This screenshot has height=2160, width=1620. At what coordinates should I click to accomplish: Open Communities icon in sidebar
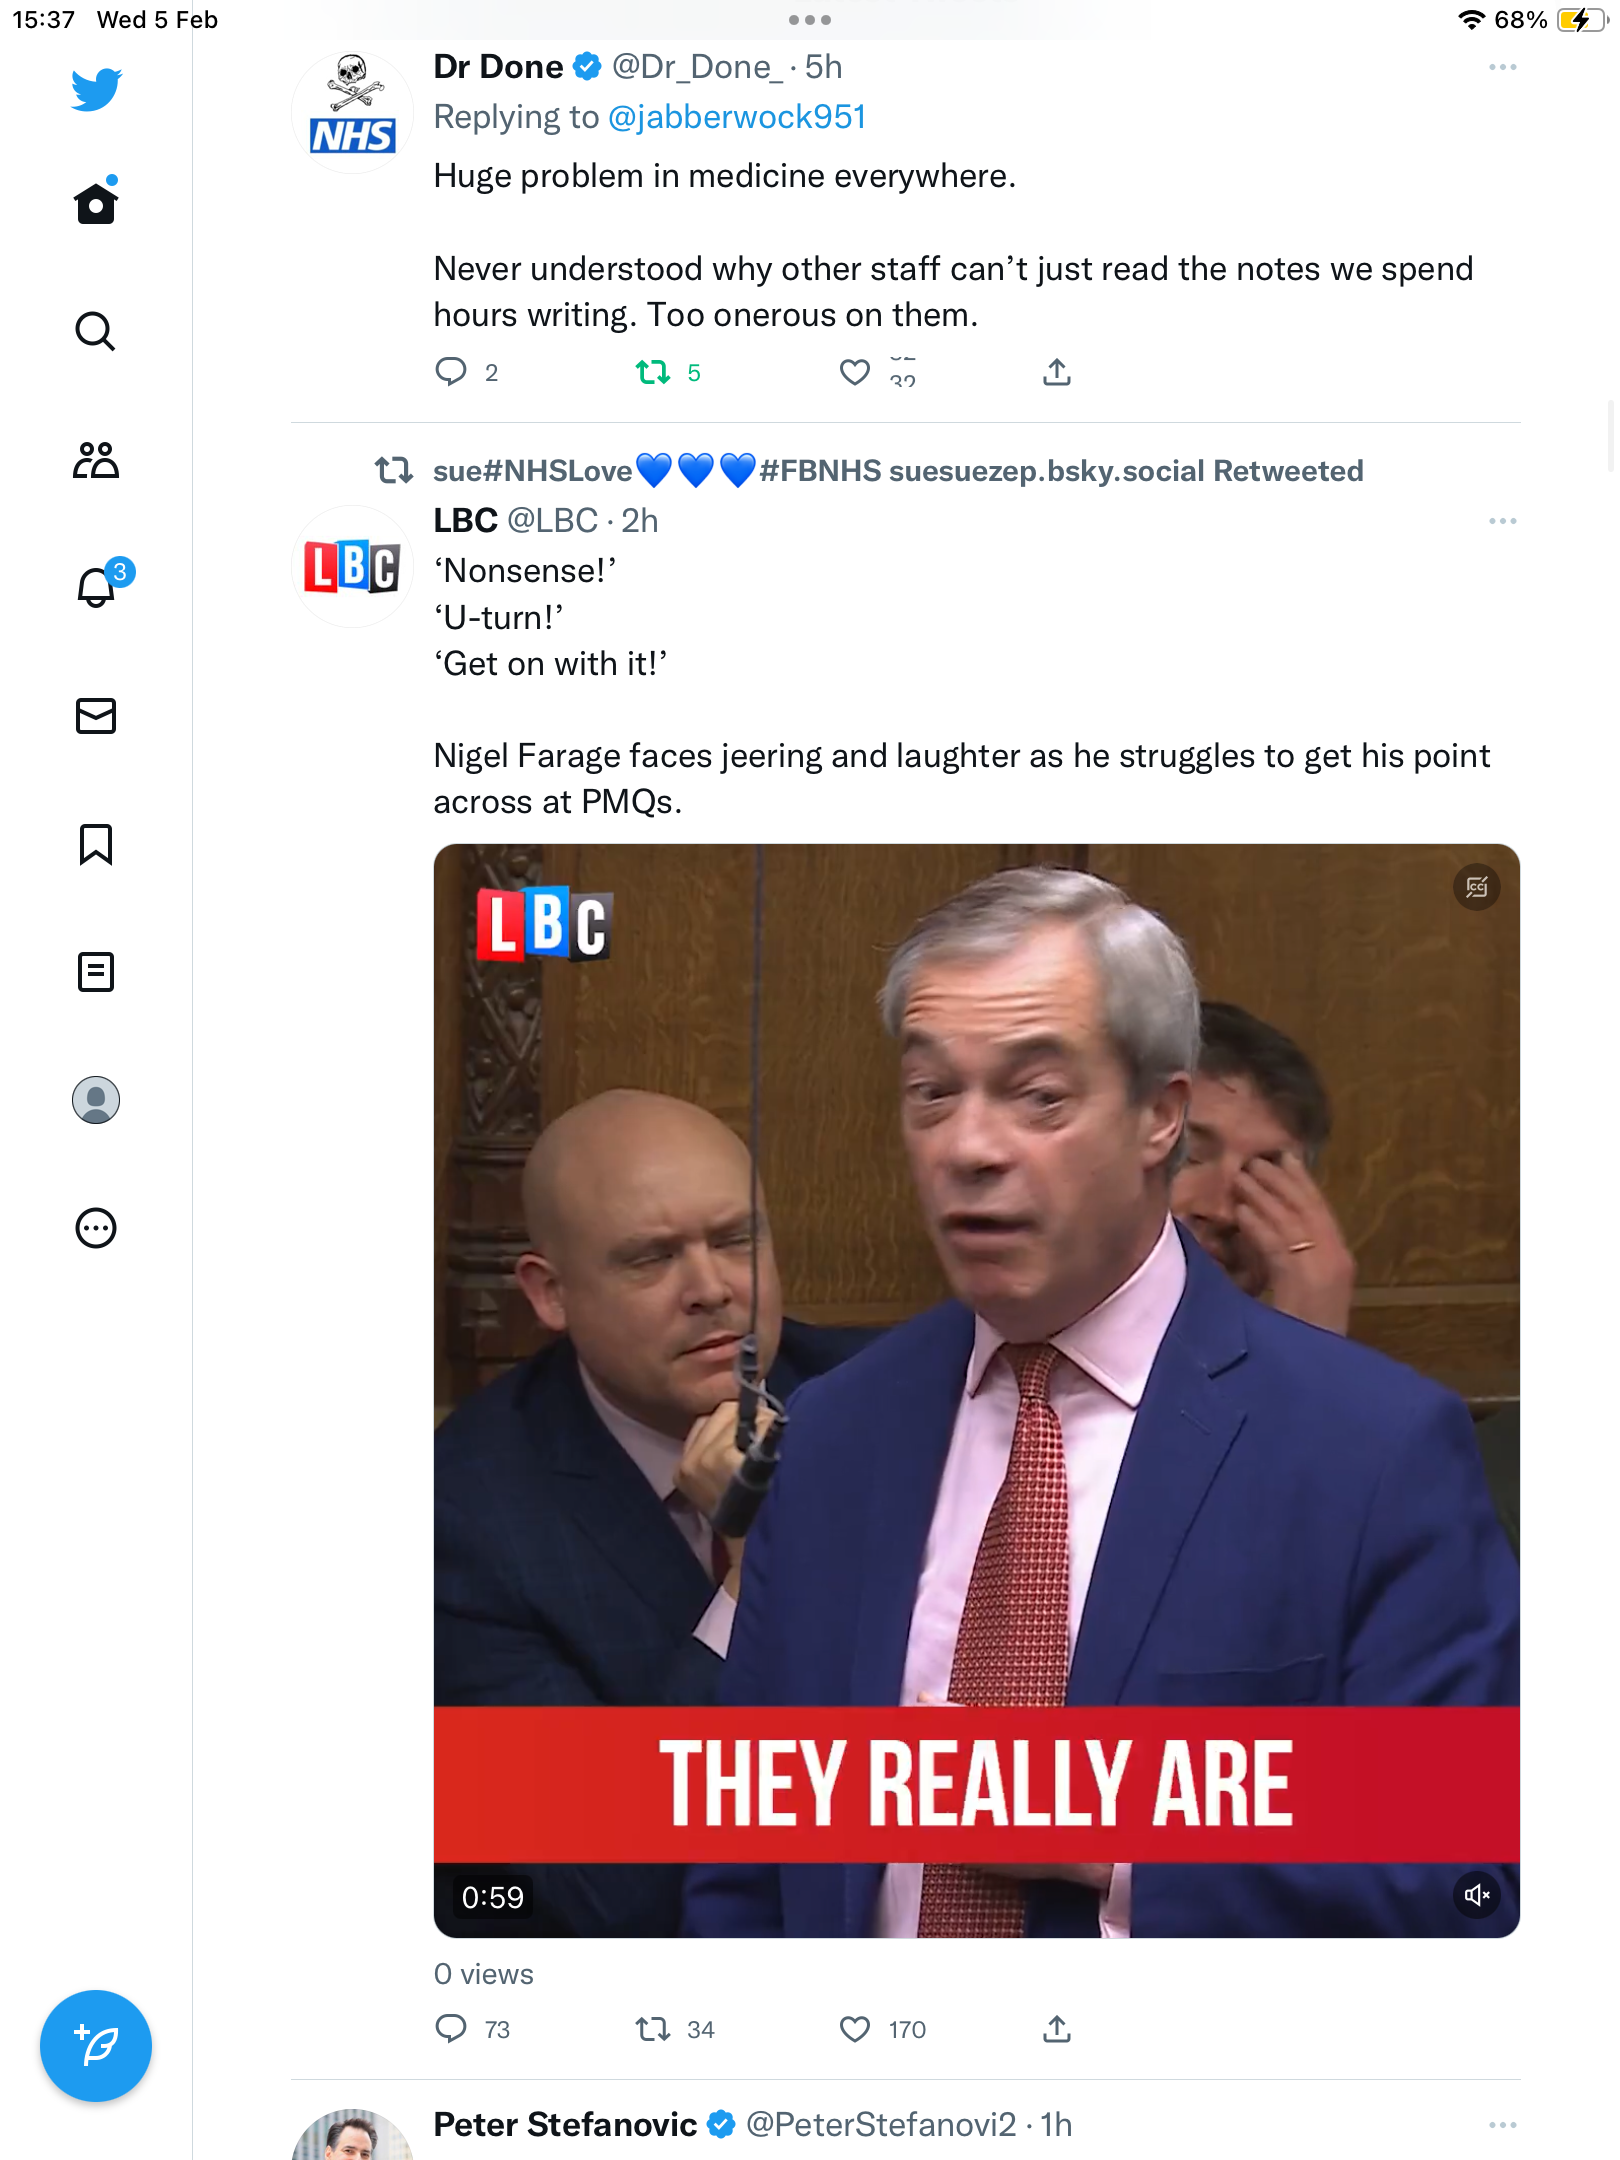pos(96,460)
